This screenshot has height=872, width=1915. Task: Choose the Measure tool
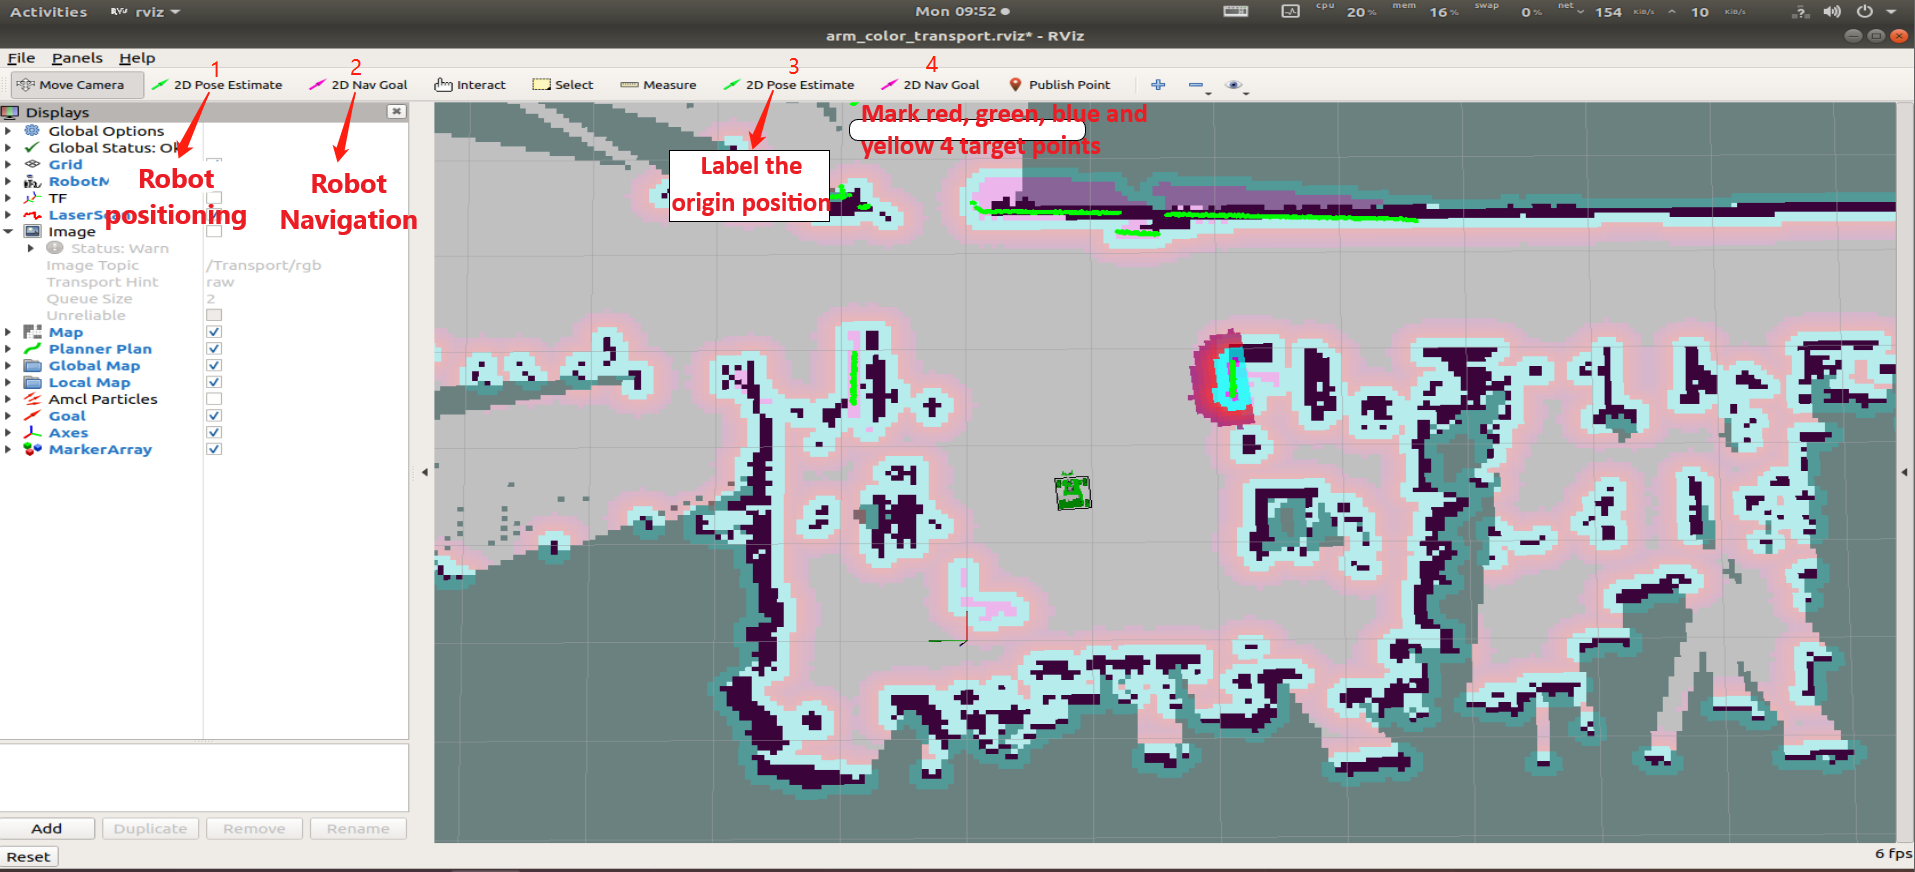tap(658, 85)
